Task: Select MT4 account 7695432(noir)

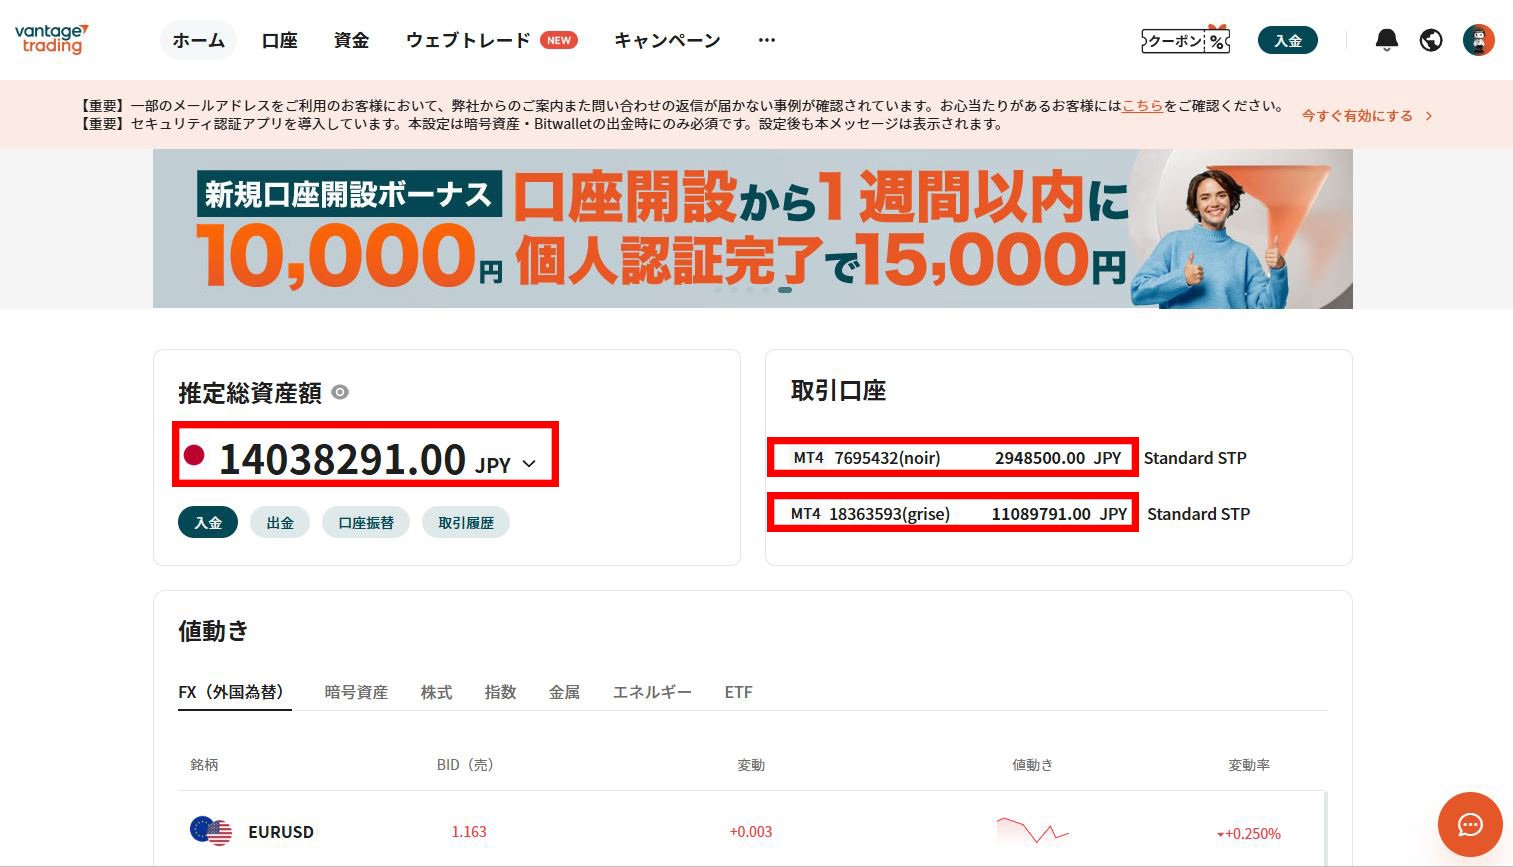Action: (x=952, y=458)
